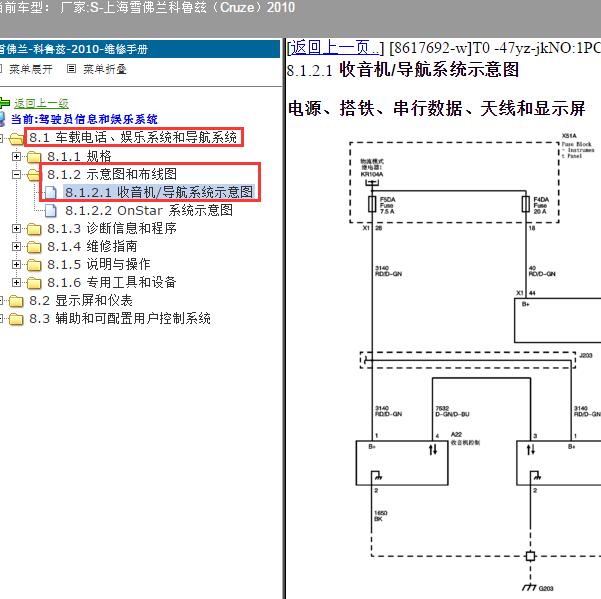
Task: Expand the 8.1.6 专用工具和设备 node
Action: [16, 282]
